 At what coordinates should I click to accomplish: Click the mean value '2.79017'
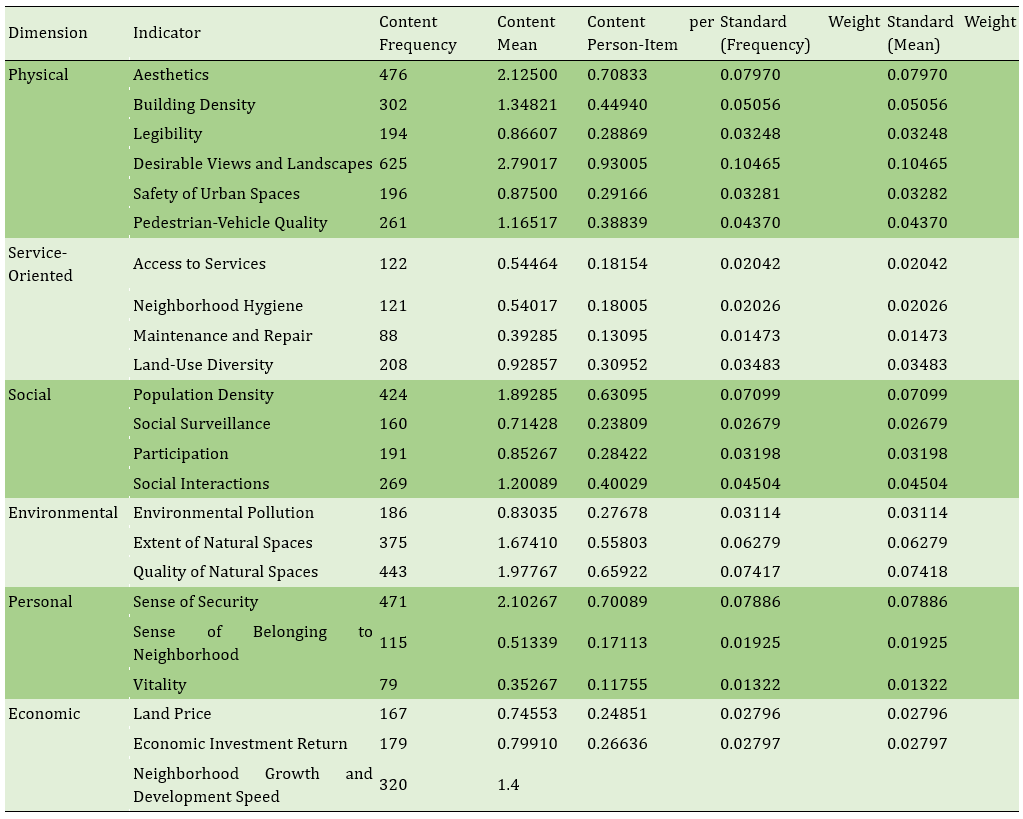pyautogui.click(x=527, y=164)
